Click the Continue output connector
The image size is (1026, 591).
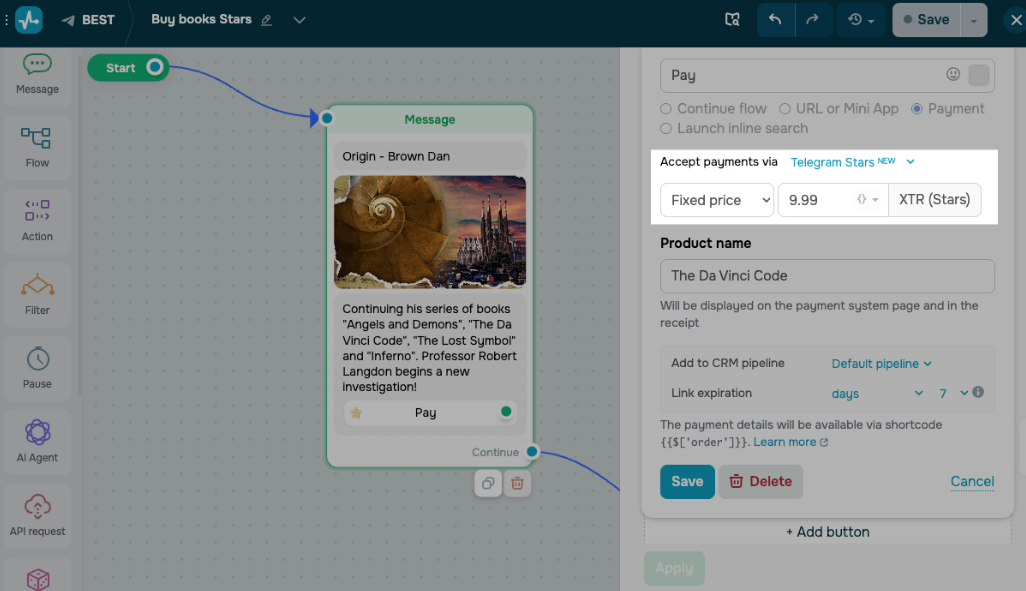click(532, 452)
